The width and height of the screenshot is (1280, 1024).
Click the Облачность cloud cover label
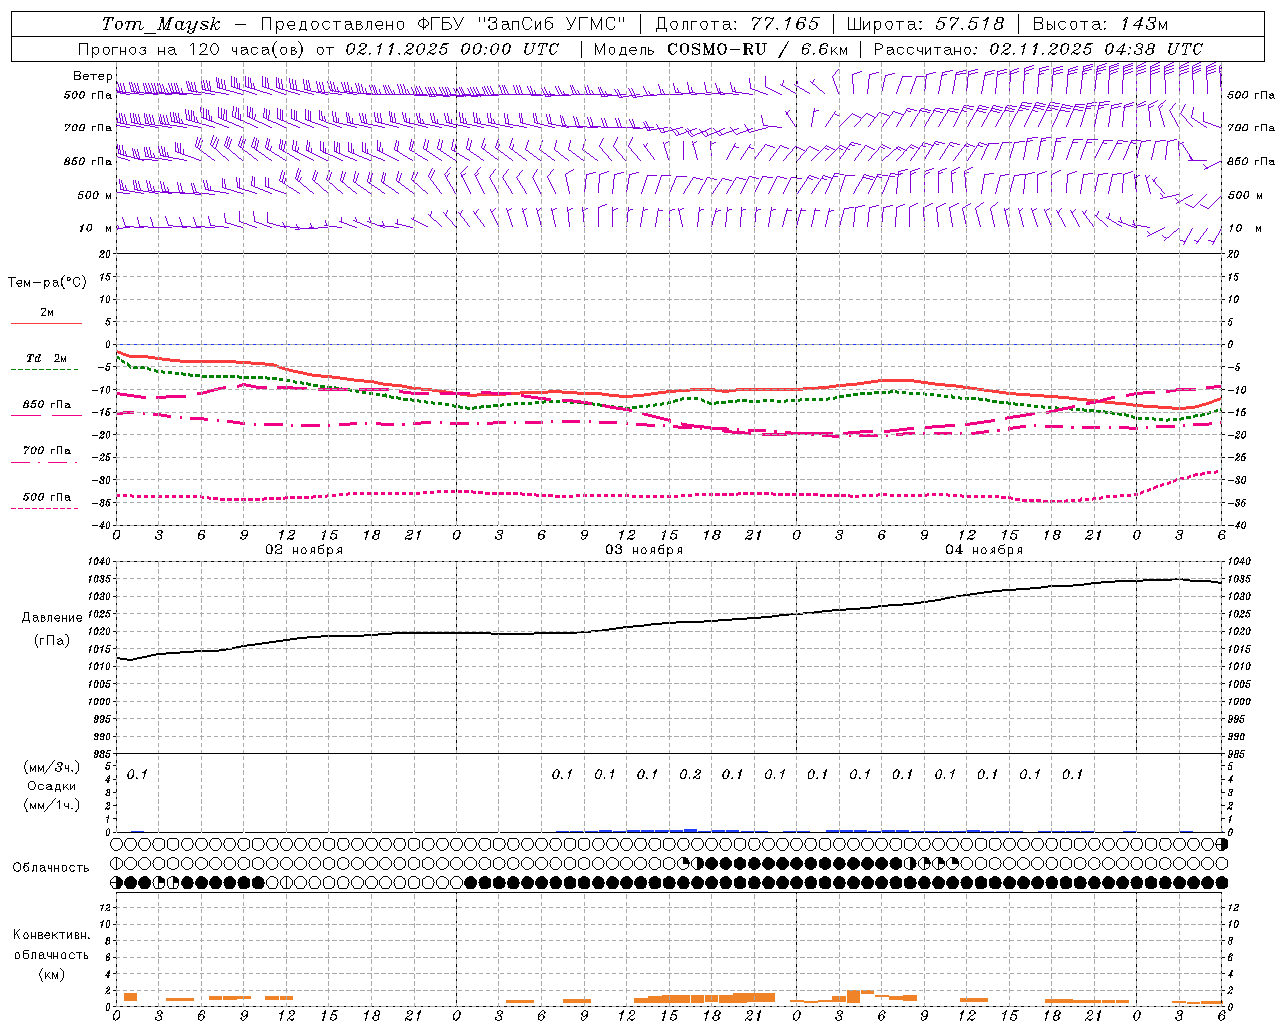coord(51,868)
